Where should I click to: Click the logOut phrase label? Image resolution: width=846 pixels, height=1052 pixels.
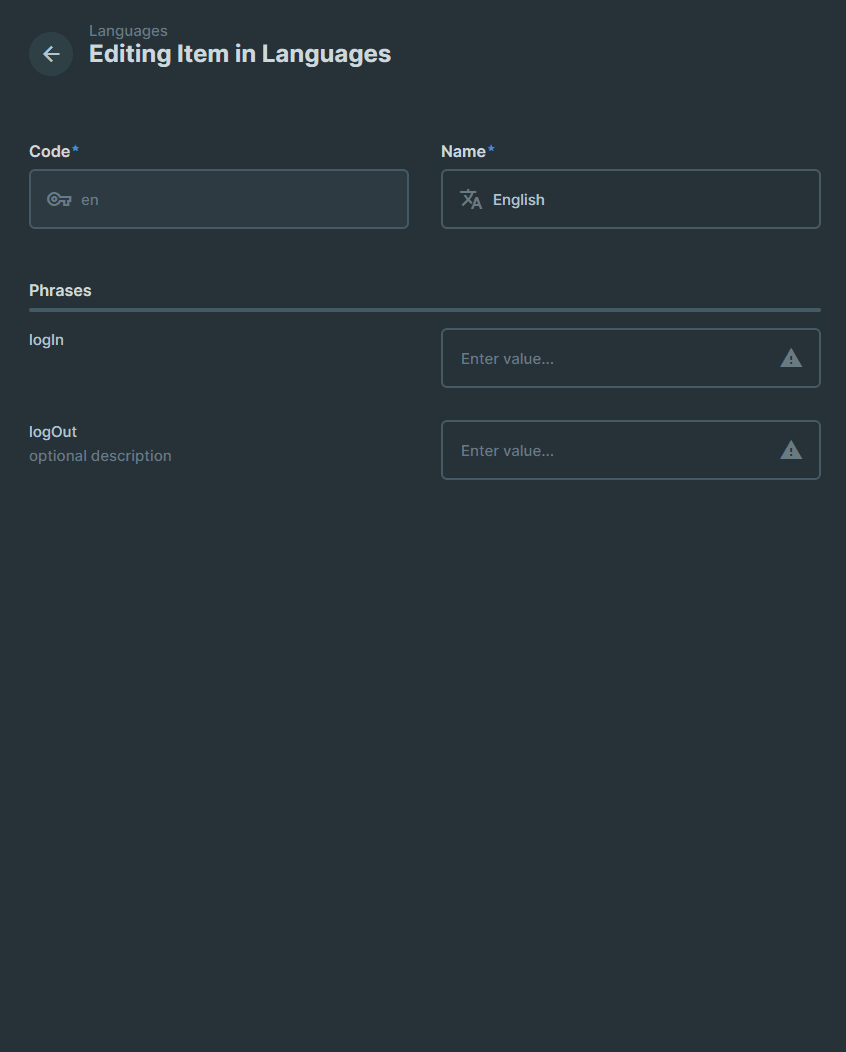click(53, 432)
